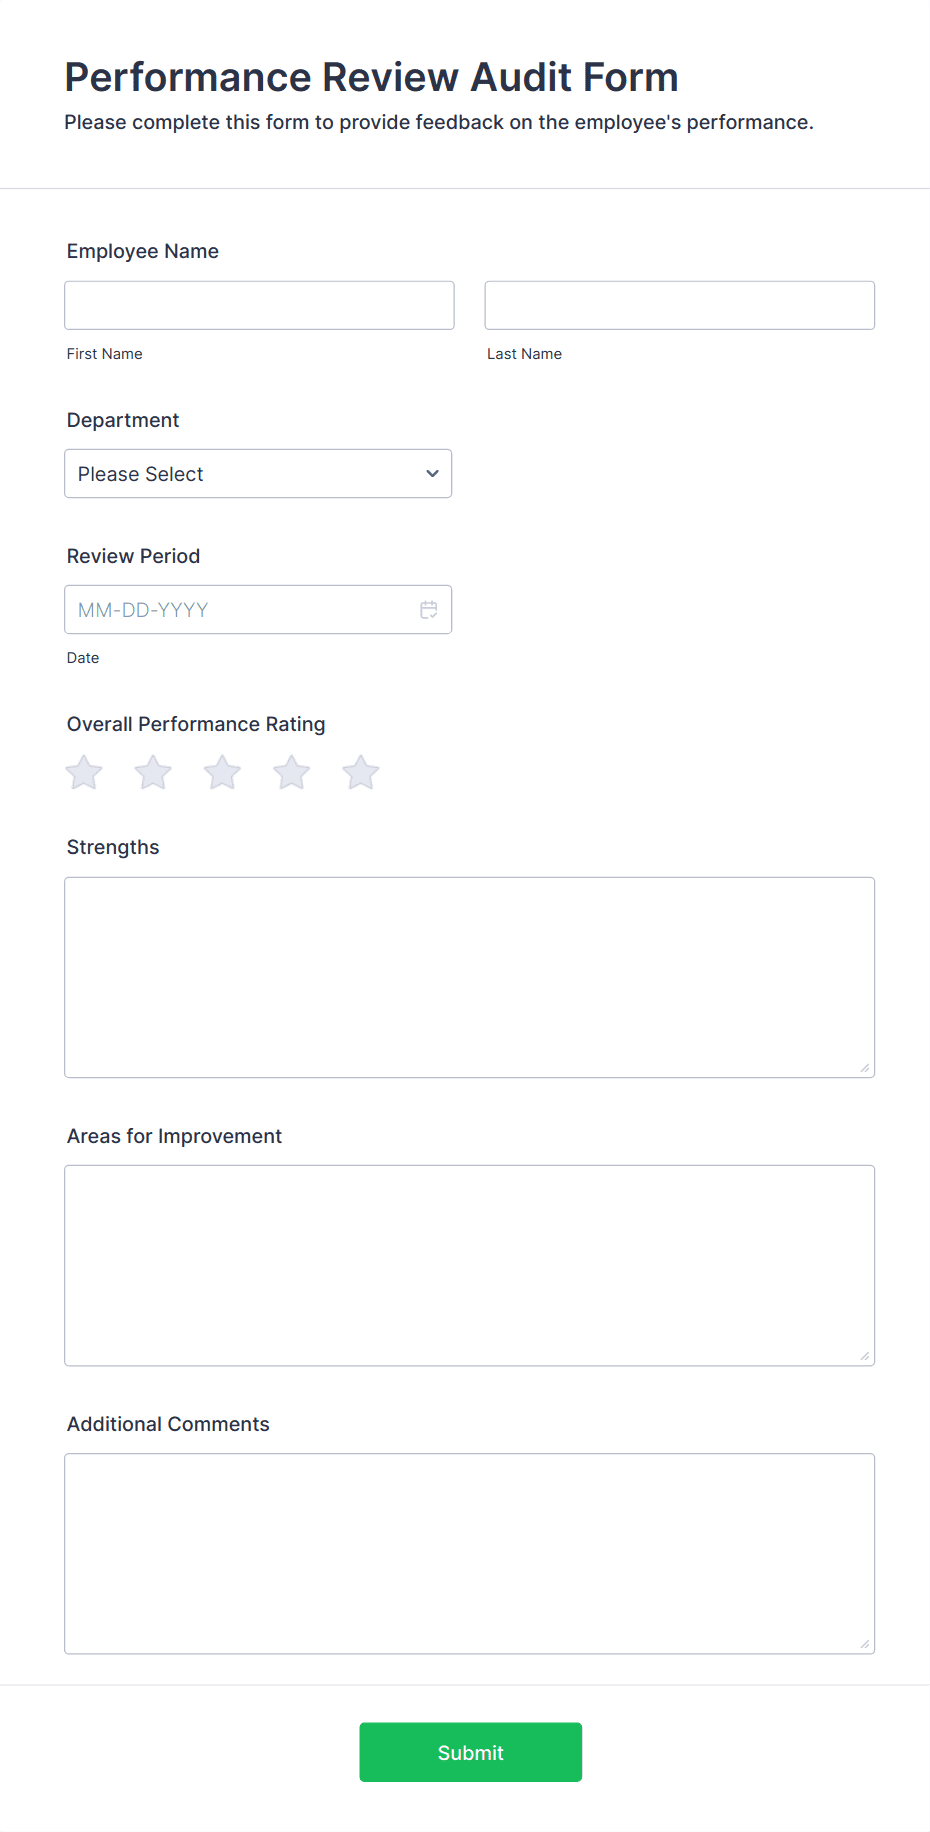Give a 5-star rating by clicking last star

pos(360,772)
